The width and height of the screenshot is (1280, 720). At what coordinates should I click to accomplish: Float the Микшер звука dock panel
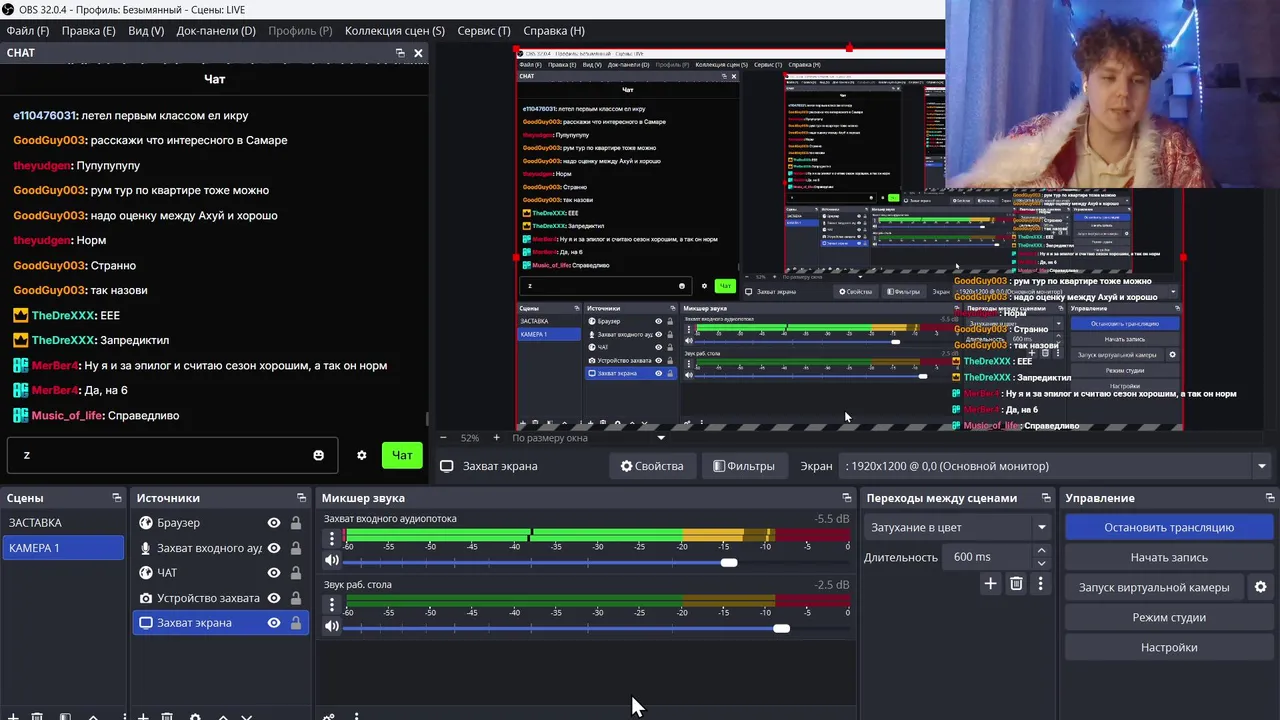point(847,498)
